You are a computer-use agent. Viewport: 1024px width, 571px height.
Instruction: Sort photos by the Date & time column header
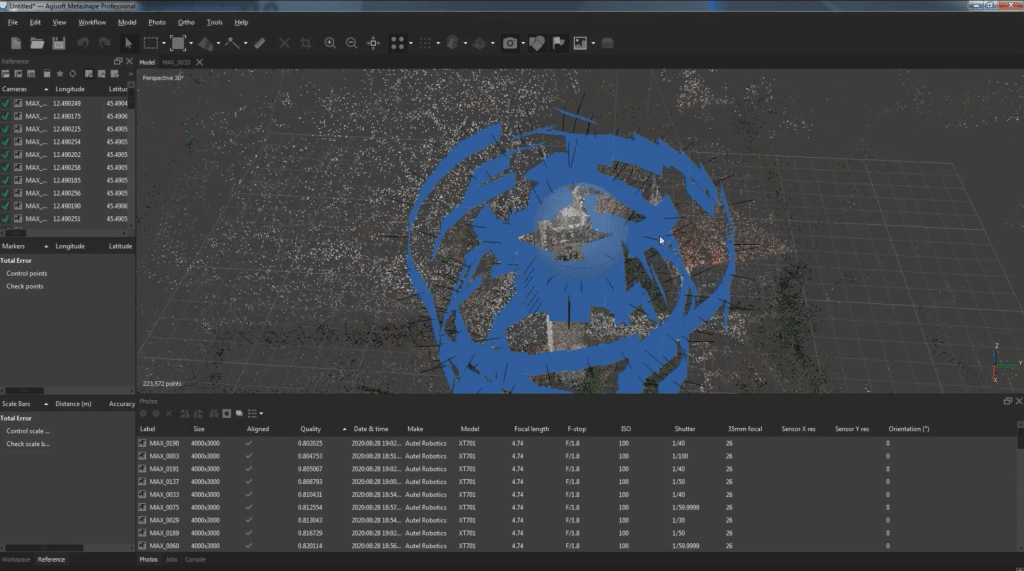click(371, 429)
